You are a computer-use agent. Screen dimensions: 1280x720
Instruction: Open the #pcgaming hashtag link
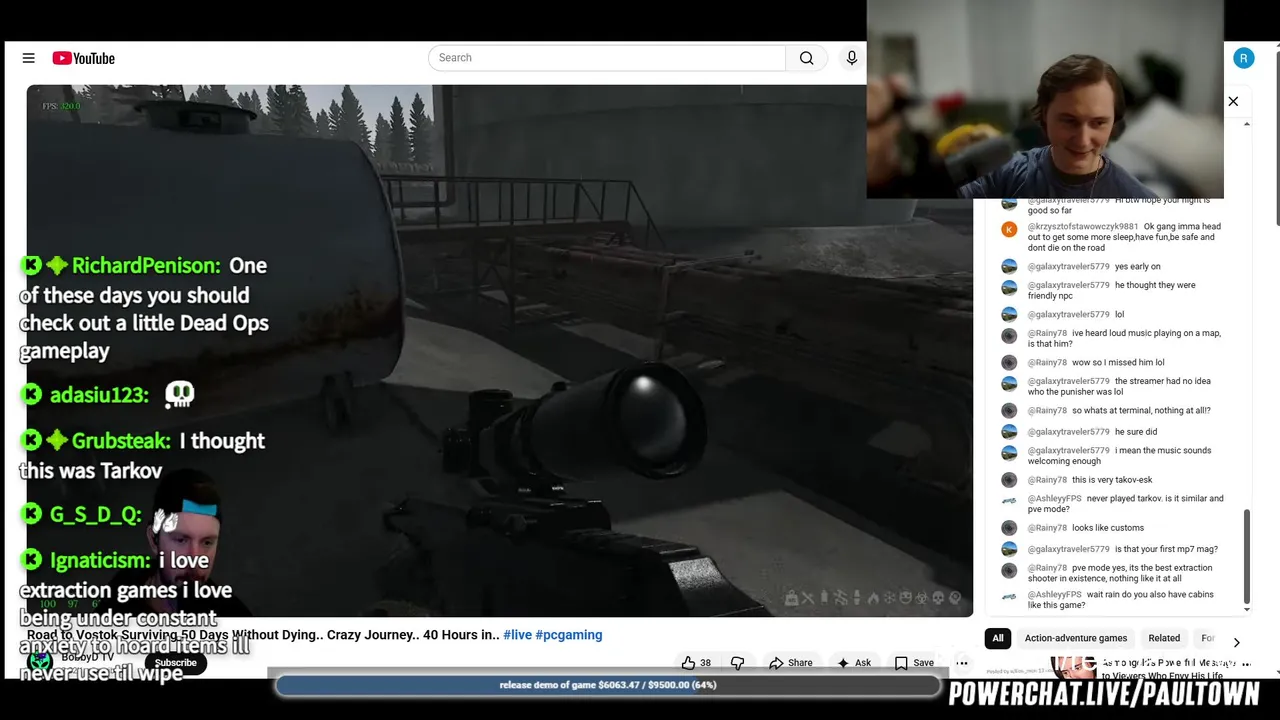[569, 635]
